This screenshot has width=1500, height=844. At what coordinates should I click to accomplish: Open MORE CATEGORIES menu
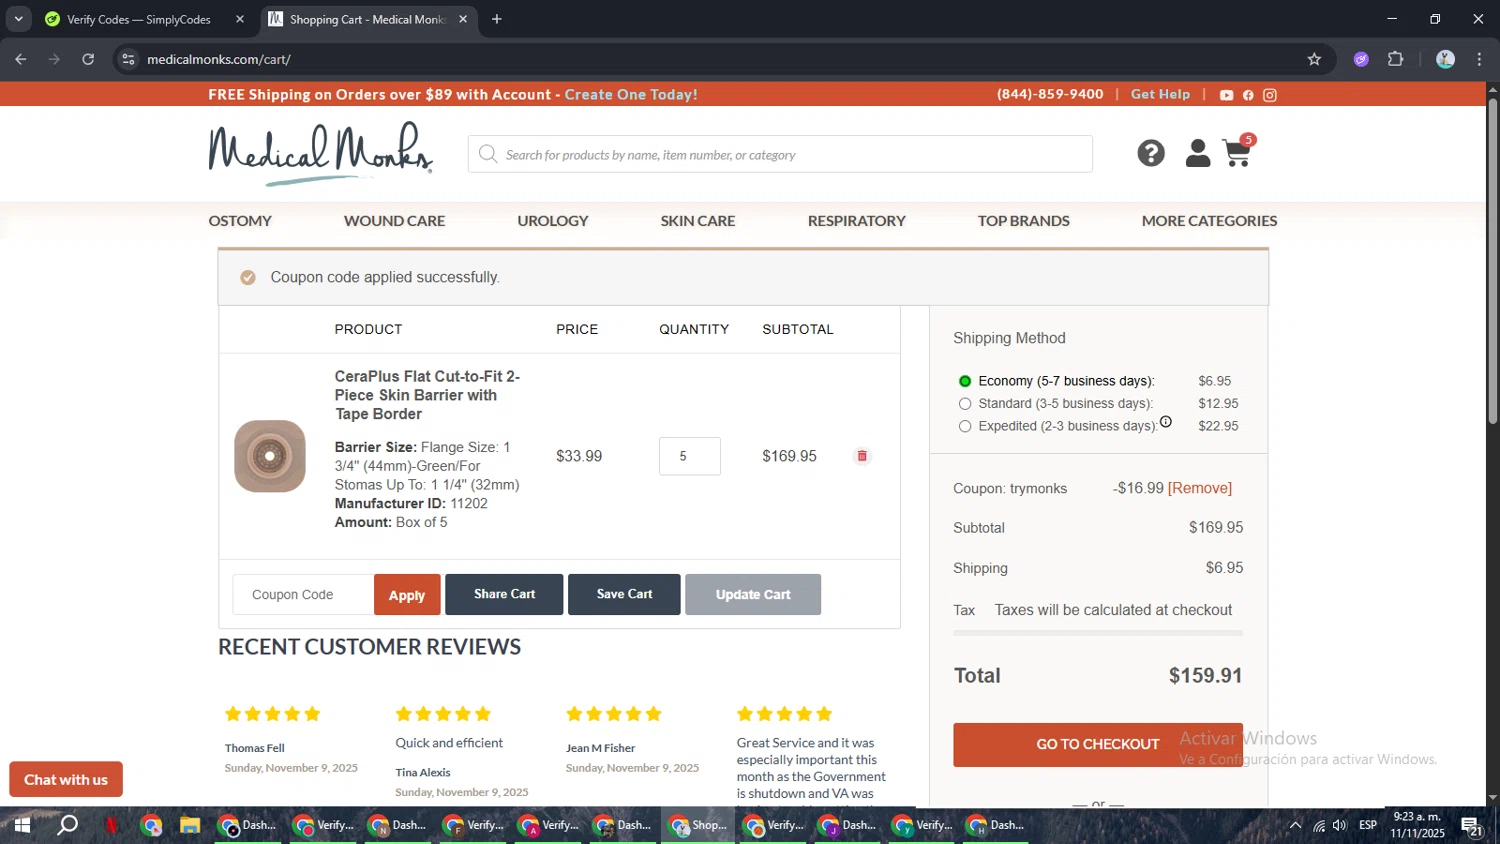1210,221
